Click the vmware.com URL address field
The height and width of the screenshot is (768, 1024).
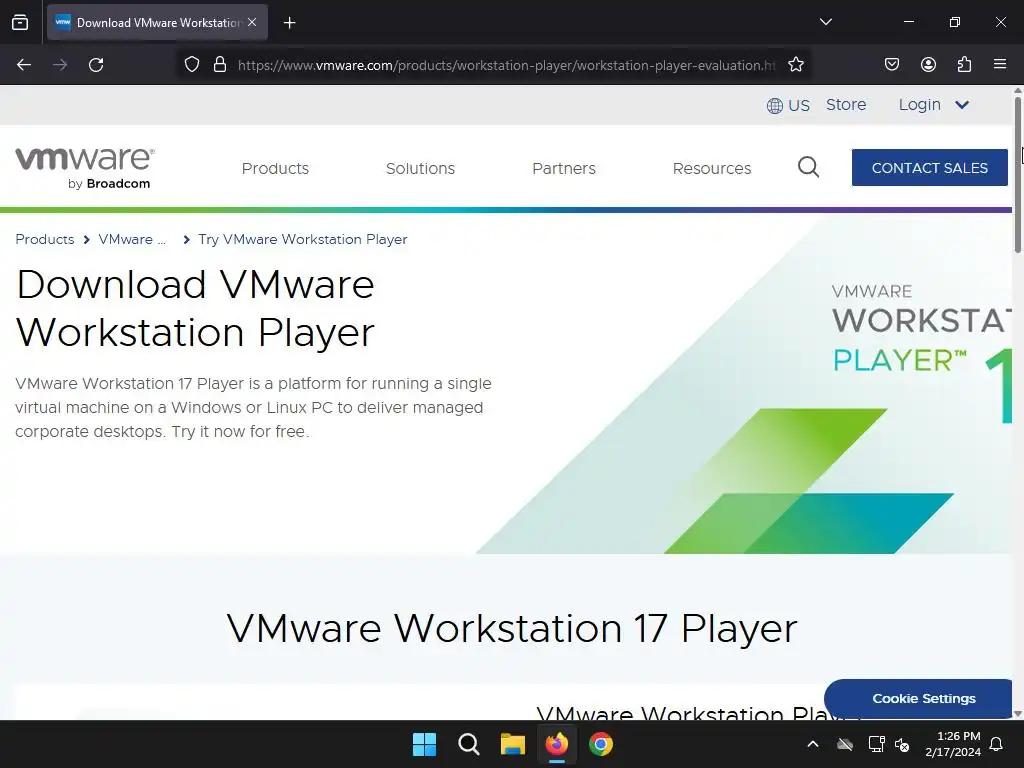[507, 65]
